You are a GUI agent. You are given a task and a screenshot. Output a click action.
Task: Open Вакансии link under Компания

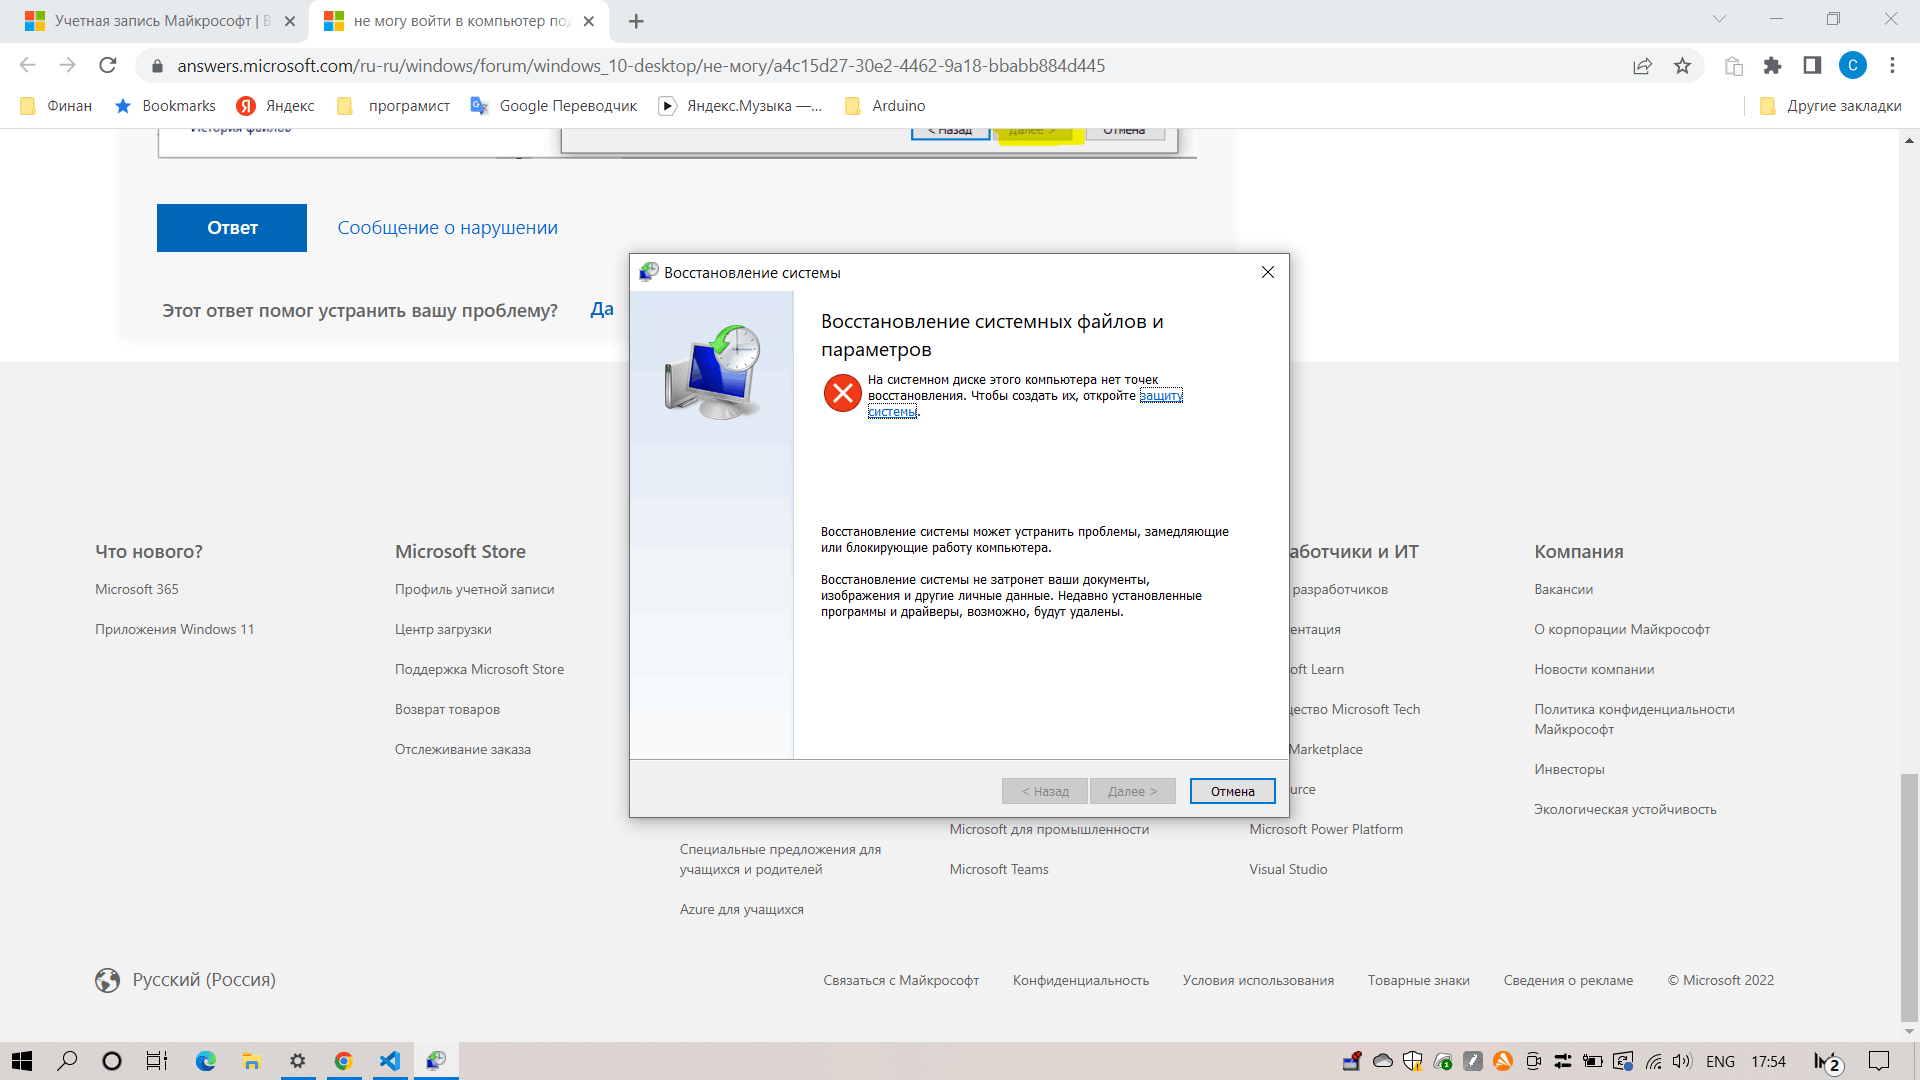[1563, 589]
